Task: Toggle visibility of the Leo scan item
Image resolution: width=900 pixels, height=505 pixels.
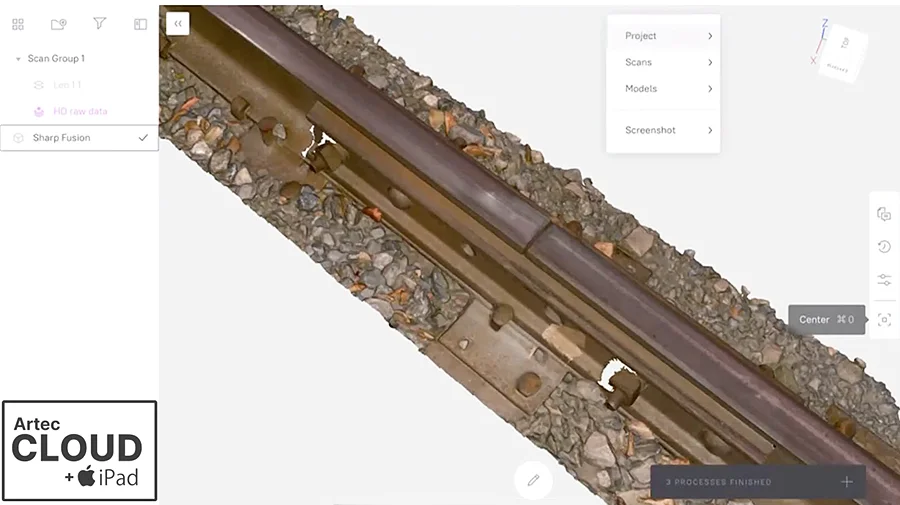Action: click(39, 85)
